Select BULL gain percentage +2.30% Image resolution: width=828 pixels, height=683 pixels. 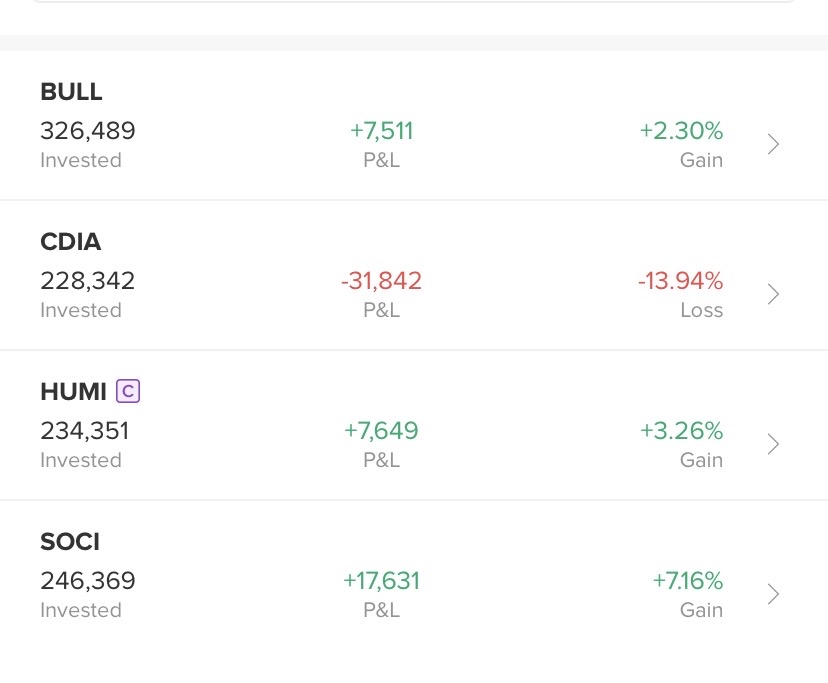point(681,131)
